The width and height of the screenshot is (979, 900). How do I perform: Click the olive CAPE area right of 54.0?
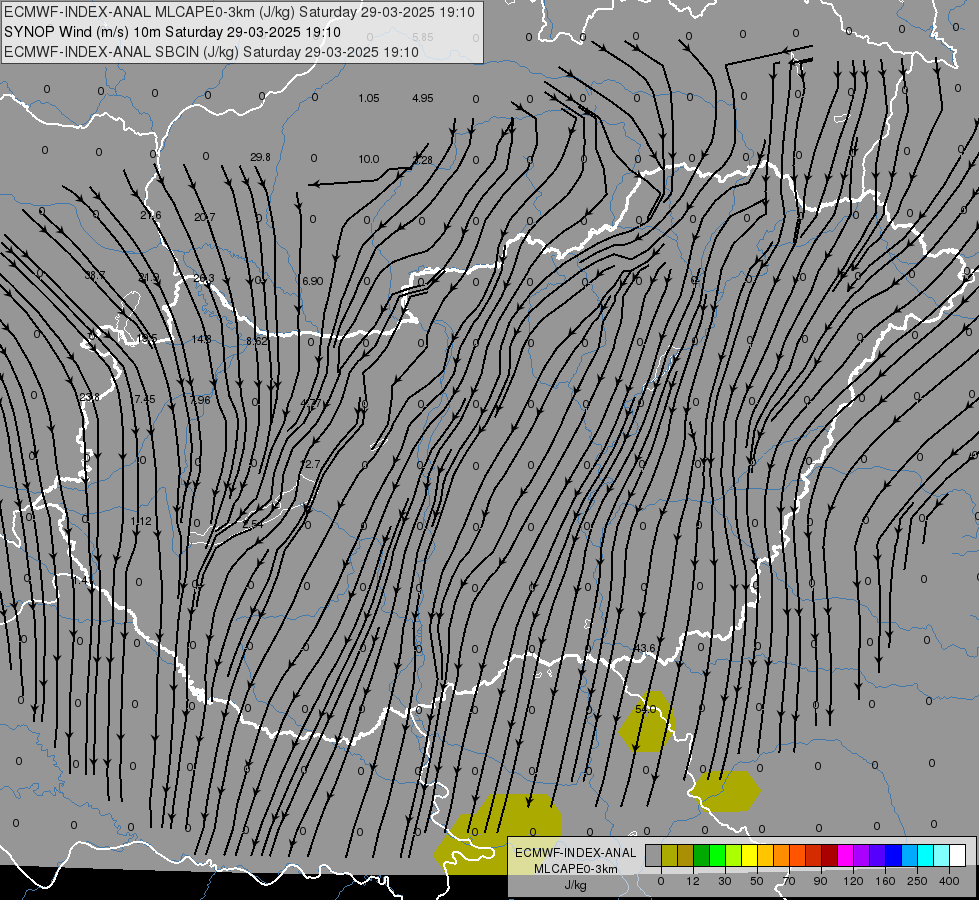(x=726, y=791)
